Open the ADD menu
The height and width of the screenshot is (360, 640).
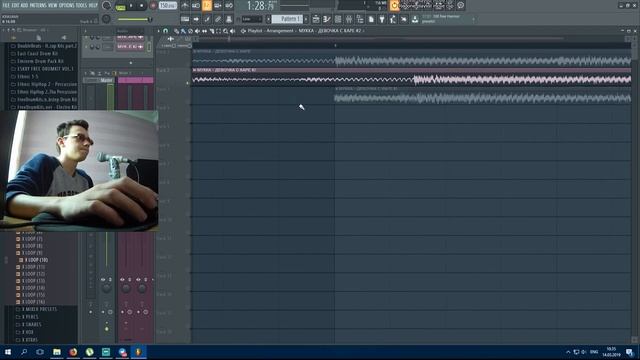(24, 5)
